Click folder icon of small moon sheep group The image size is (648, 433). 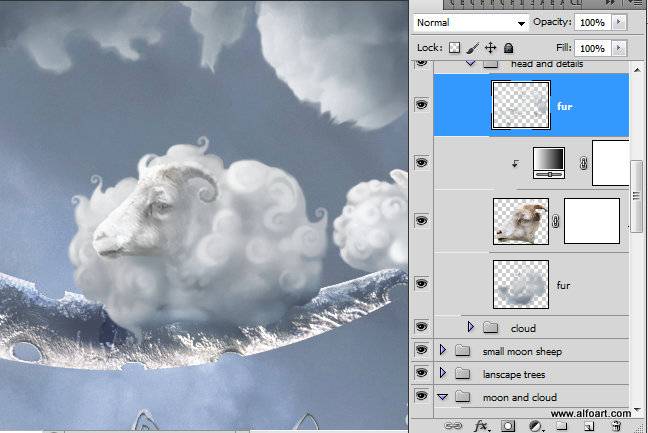pyautogui.click(x=462, y=351)
